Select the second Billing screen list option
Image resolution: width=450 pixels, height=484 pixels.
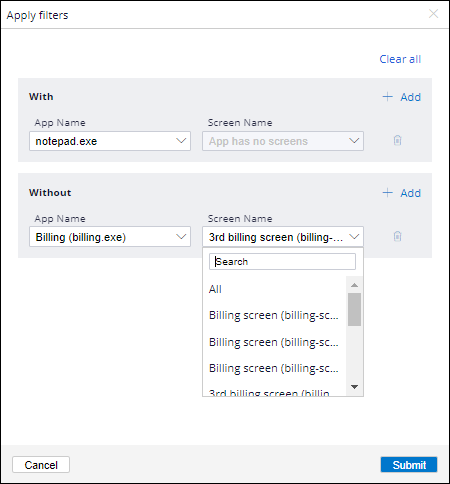point(275,342)
